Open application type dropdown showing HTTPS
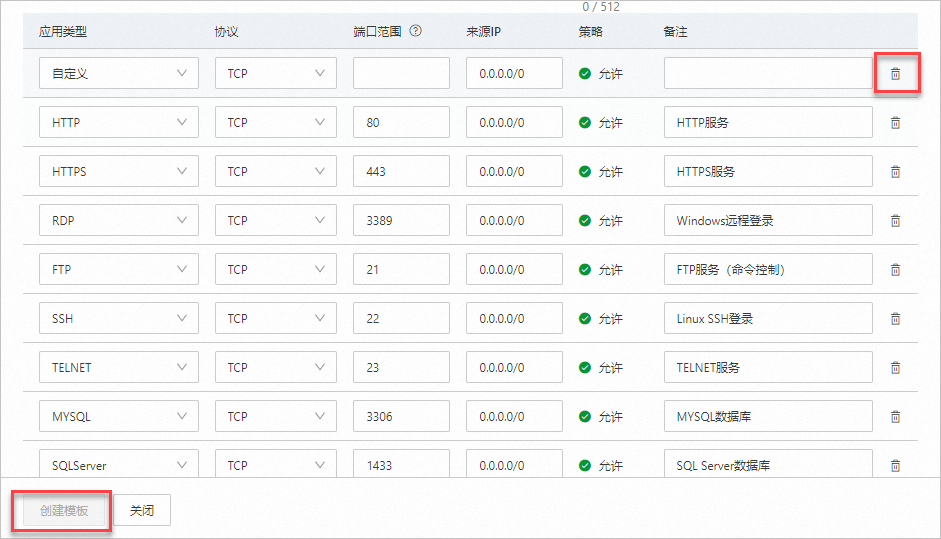Screen dimensions: 941x539 pyautogui.click(x=119, y=172)
